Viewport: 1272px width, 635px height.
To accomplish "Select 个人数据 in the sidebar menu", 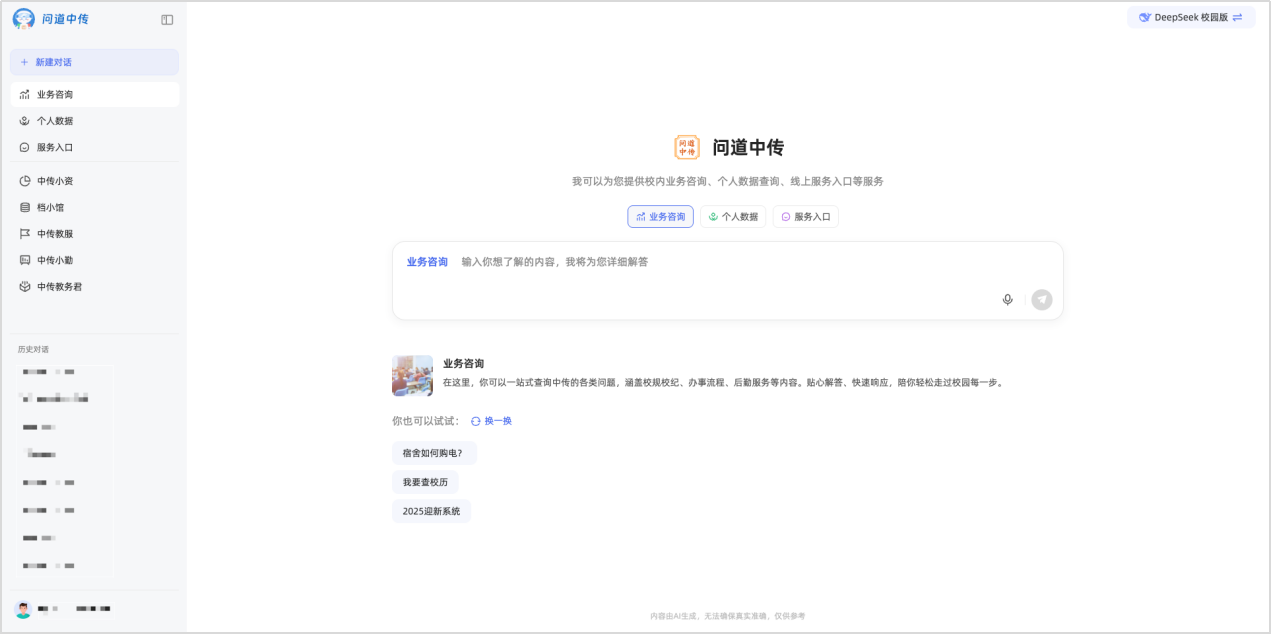I will [54, 121].
